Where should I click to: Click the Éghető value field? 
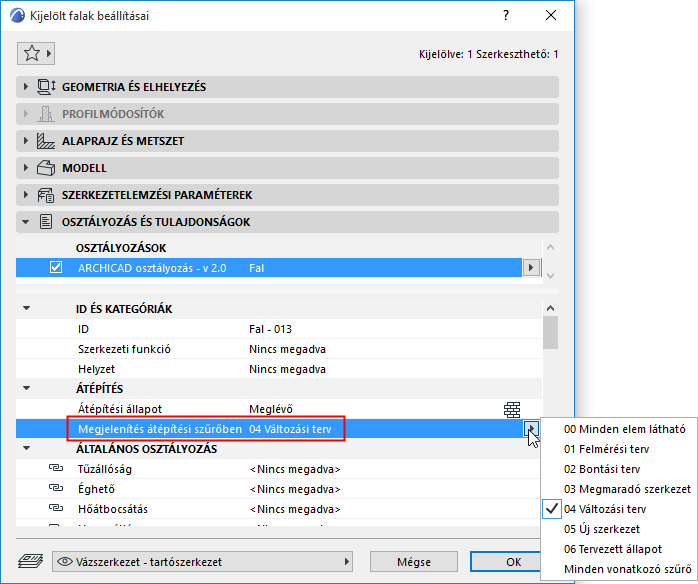pyautogui.click(x=295, y=489)
